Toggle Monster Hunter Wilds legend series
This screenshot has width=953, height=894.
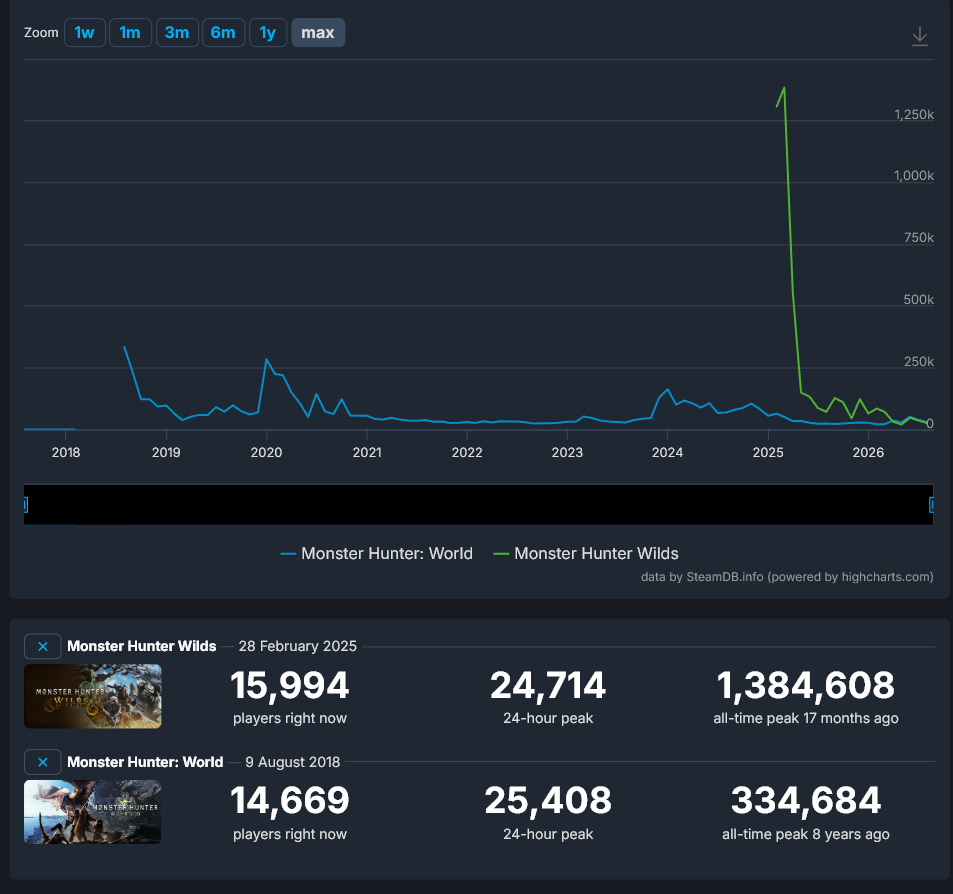coord(586,553)
